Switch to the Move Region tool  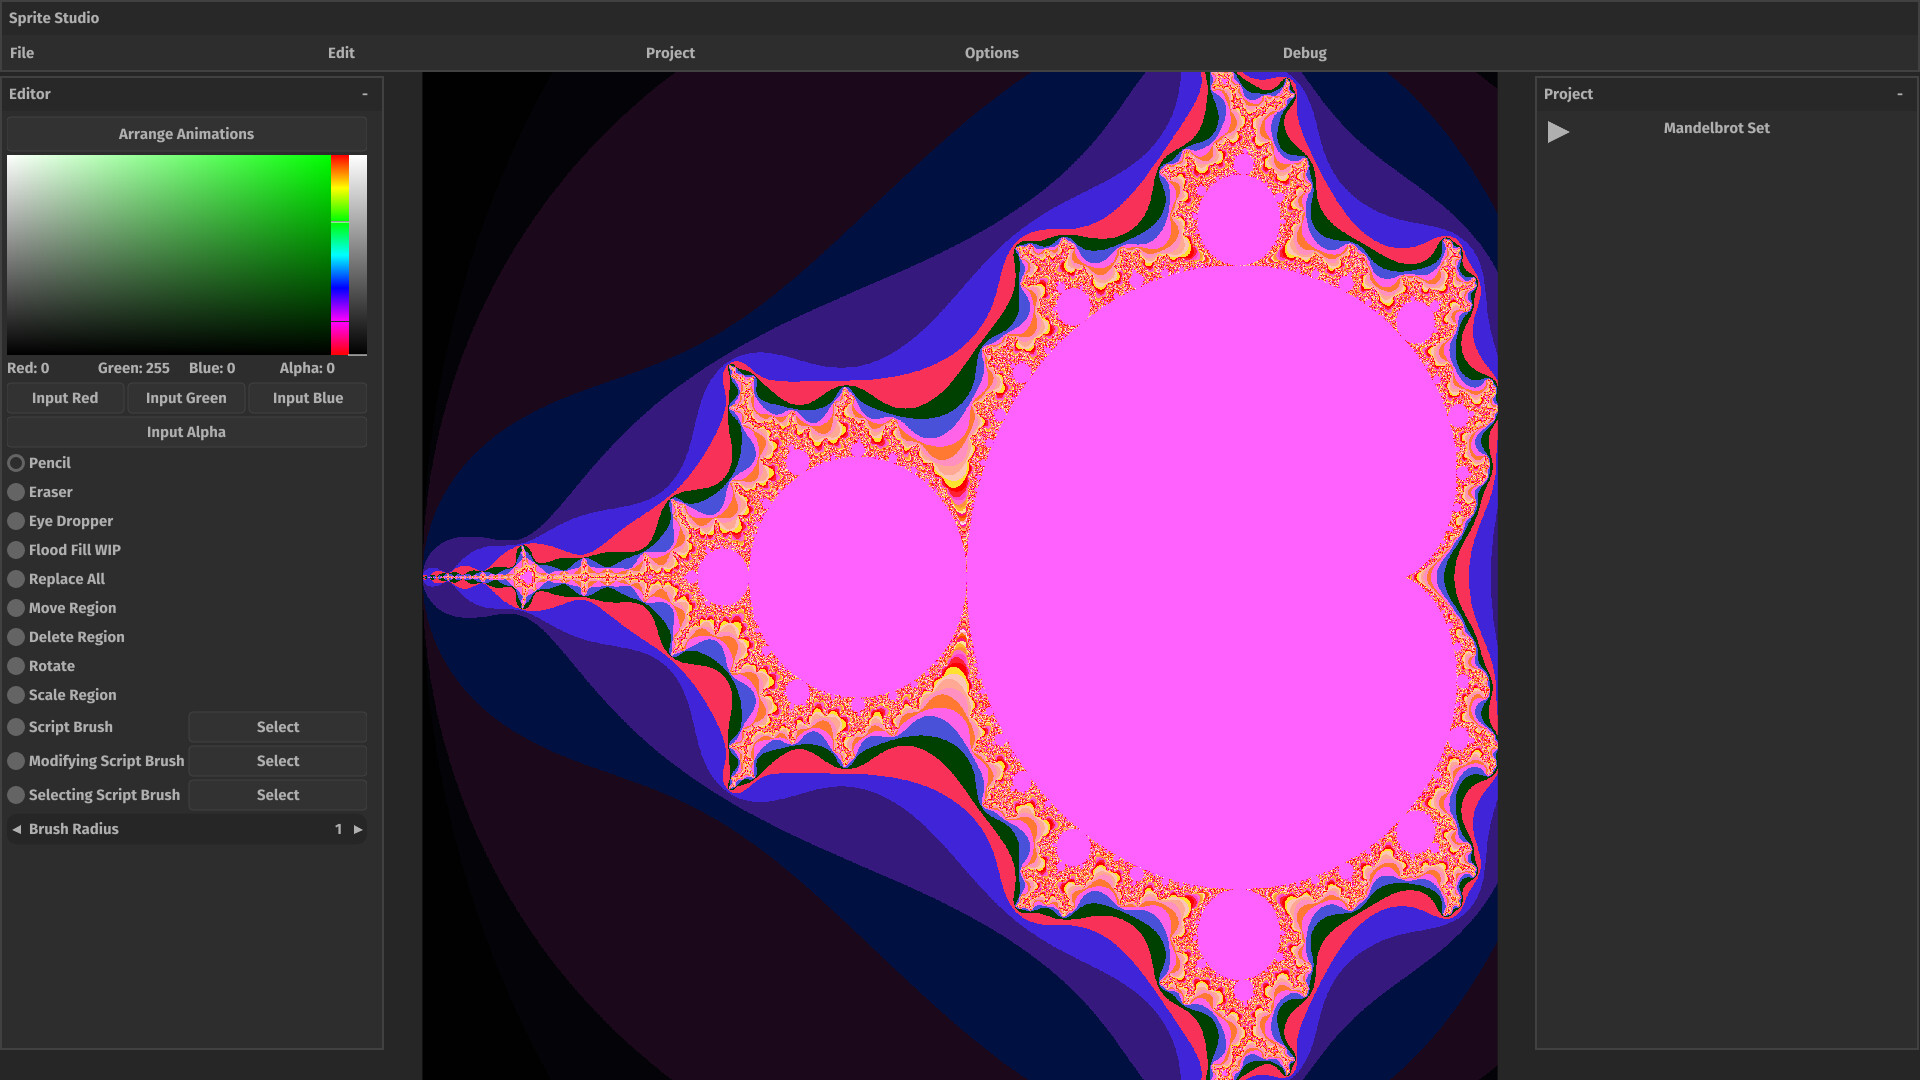point(16,607)
